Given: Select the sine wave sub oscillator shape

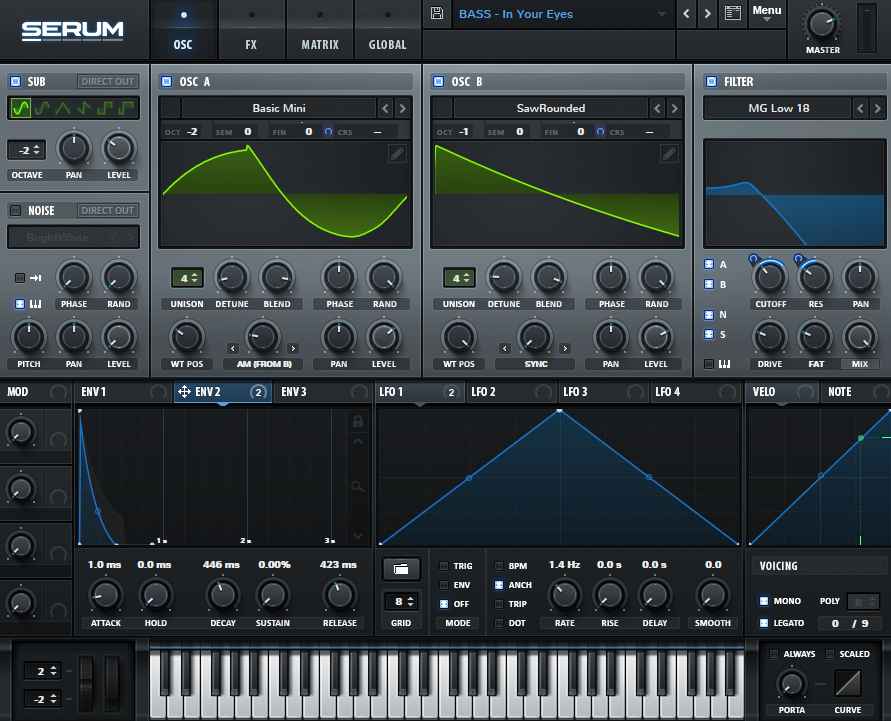Looking at the screenshot, I should coord(20,107).
